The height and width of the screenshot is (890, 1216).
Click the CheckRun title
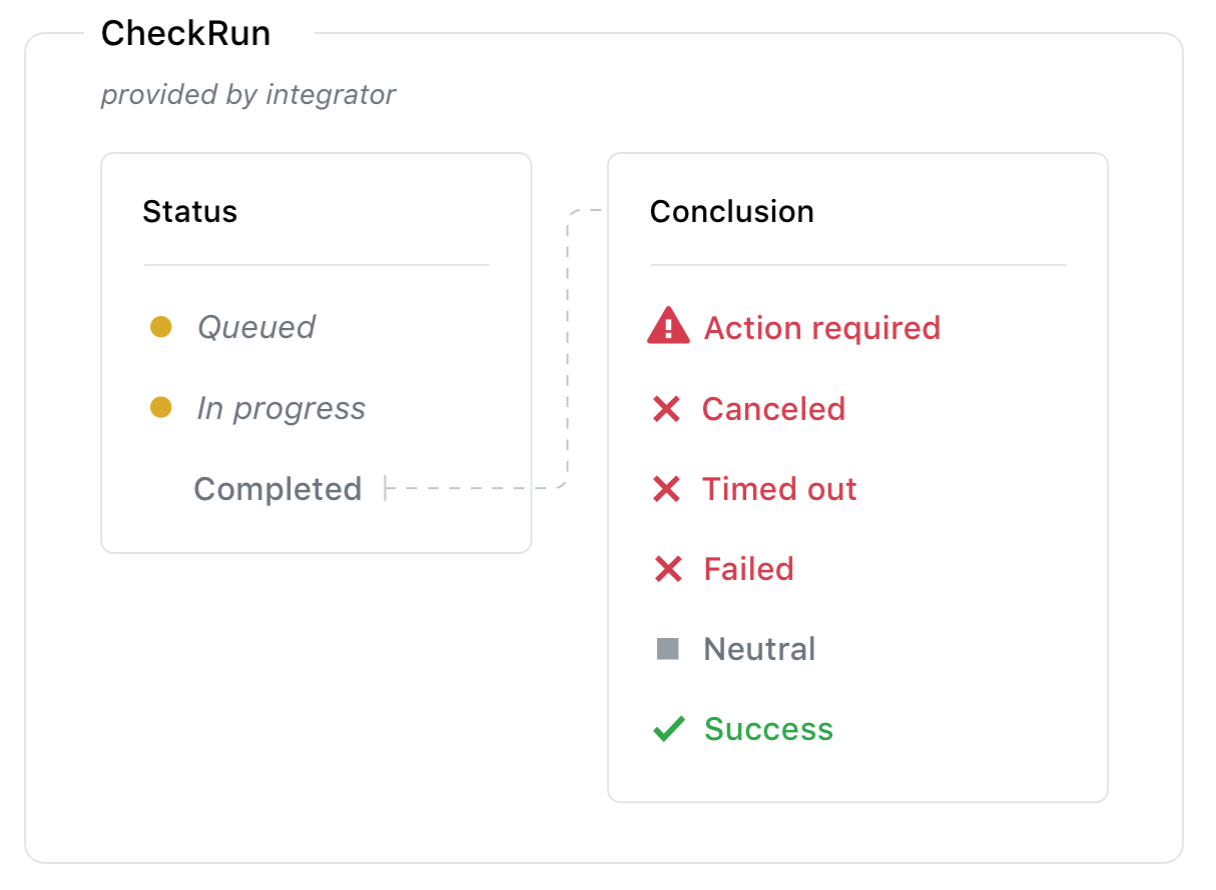186,34
